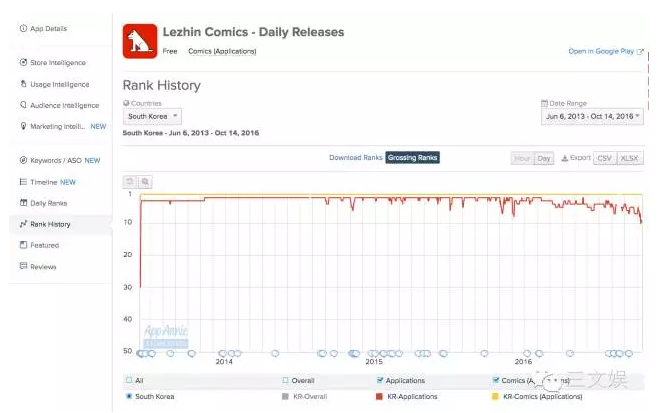This screenshot has width=670, height=413.
Task: Click the Usage Intelligence icon
Action: [x=24, y=84]
